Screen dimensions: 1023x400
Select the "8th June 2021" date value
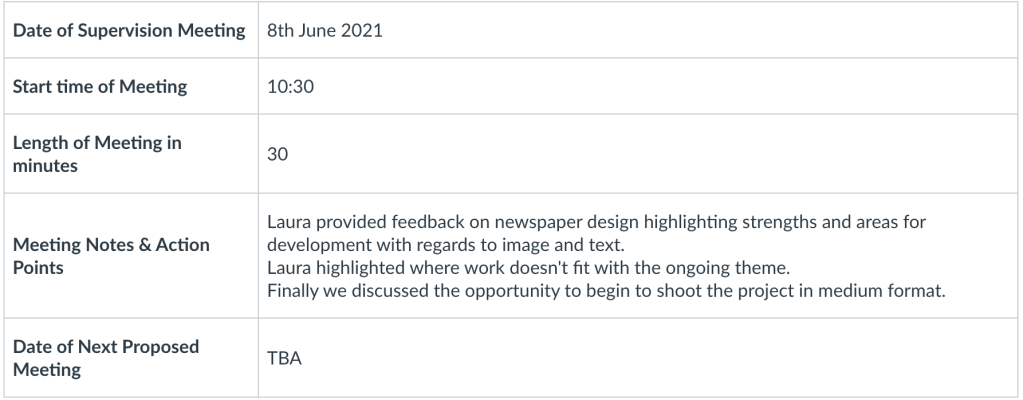pos(325,31)
